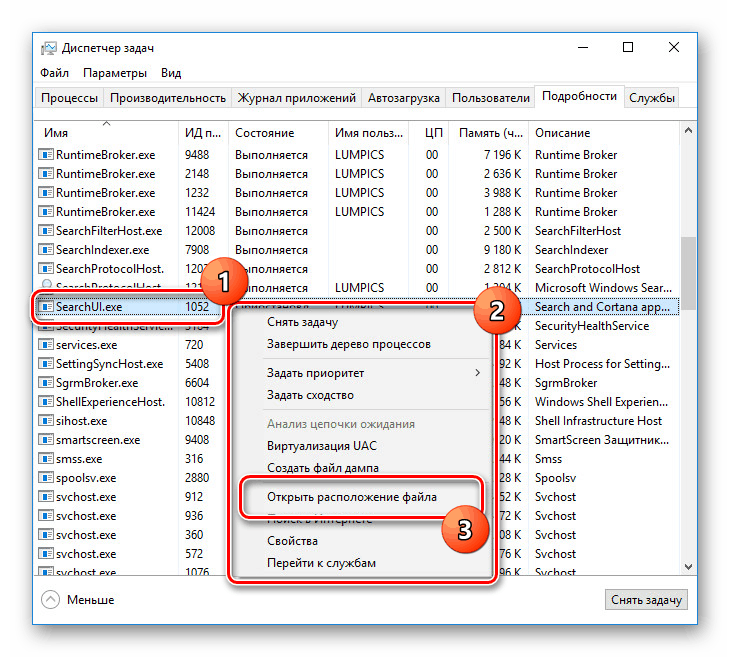Sort by the Память column header
The height and width of the screenshot is (657, 730).
point(489,133)
